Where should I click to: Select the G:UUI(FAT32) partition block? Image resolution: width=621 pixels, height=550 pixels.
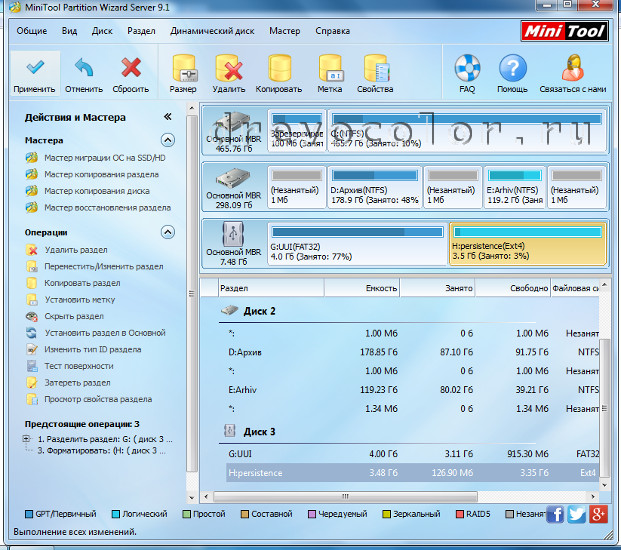tap(357, 244)
